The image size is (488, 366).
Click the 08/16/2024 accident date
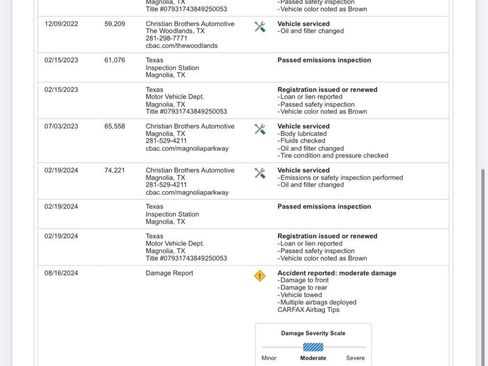click(x=61, y=273)
